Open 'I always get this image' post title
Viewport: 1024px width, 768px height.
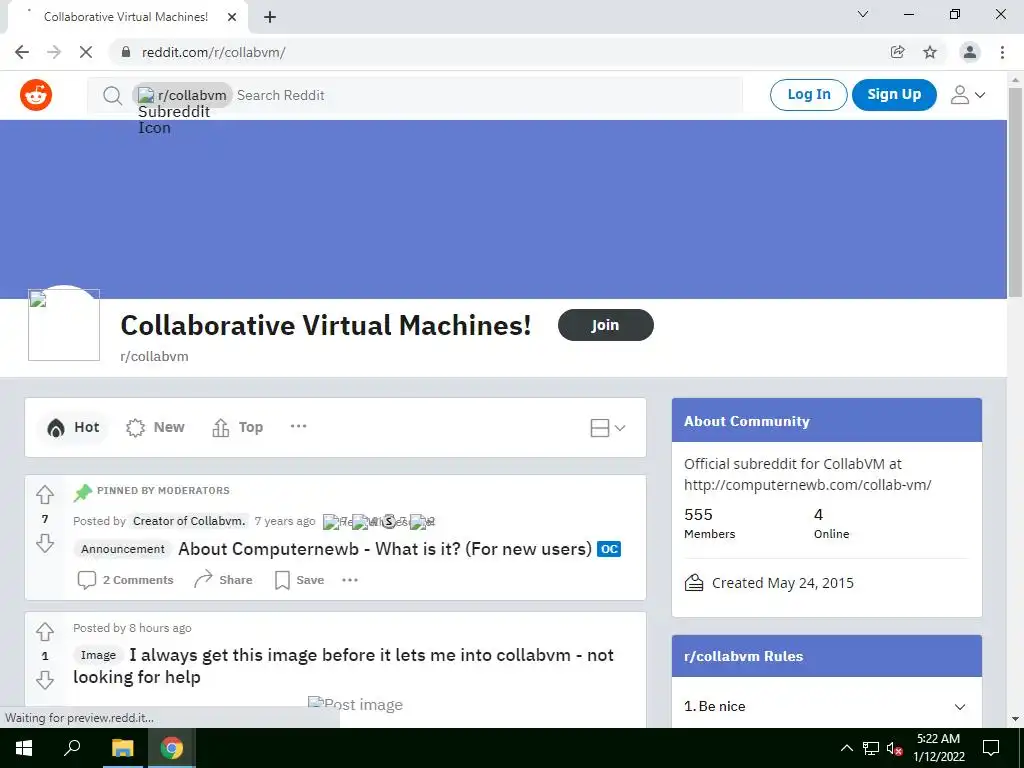343,666
